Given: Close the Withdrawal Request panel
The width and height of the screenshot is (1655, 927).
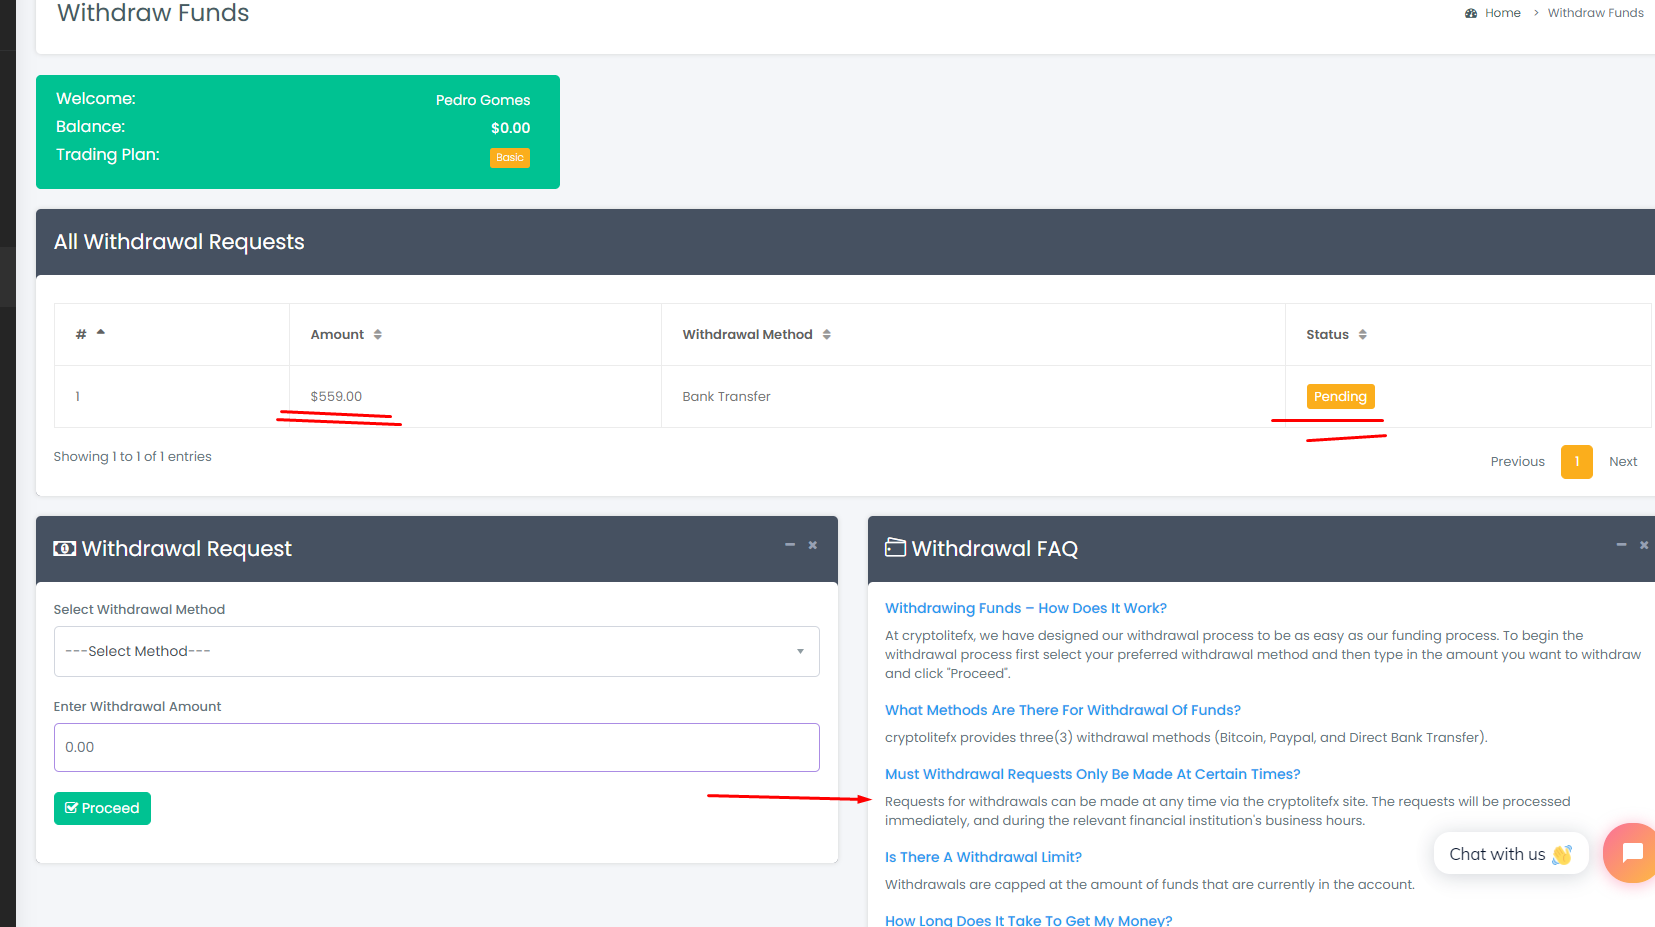Looking at the screenshot, I should point(813,545).
